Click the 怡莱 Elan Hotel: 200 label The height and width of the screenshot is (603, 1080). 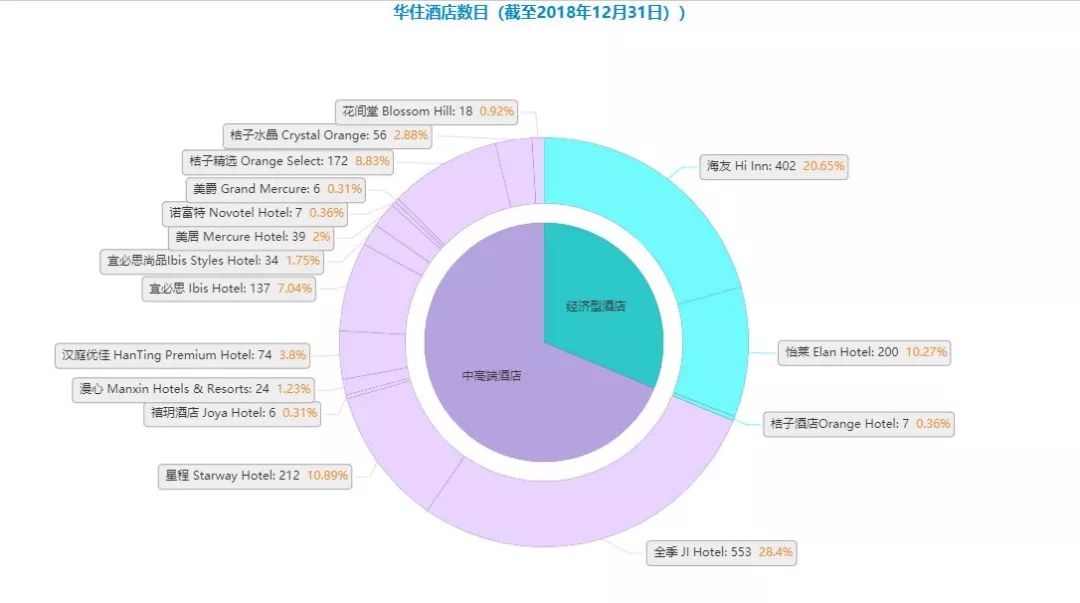(864, 352)
